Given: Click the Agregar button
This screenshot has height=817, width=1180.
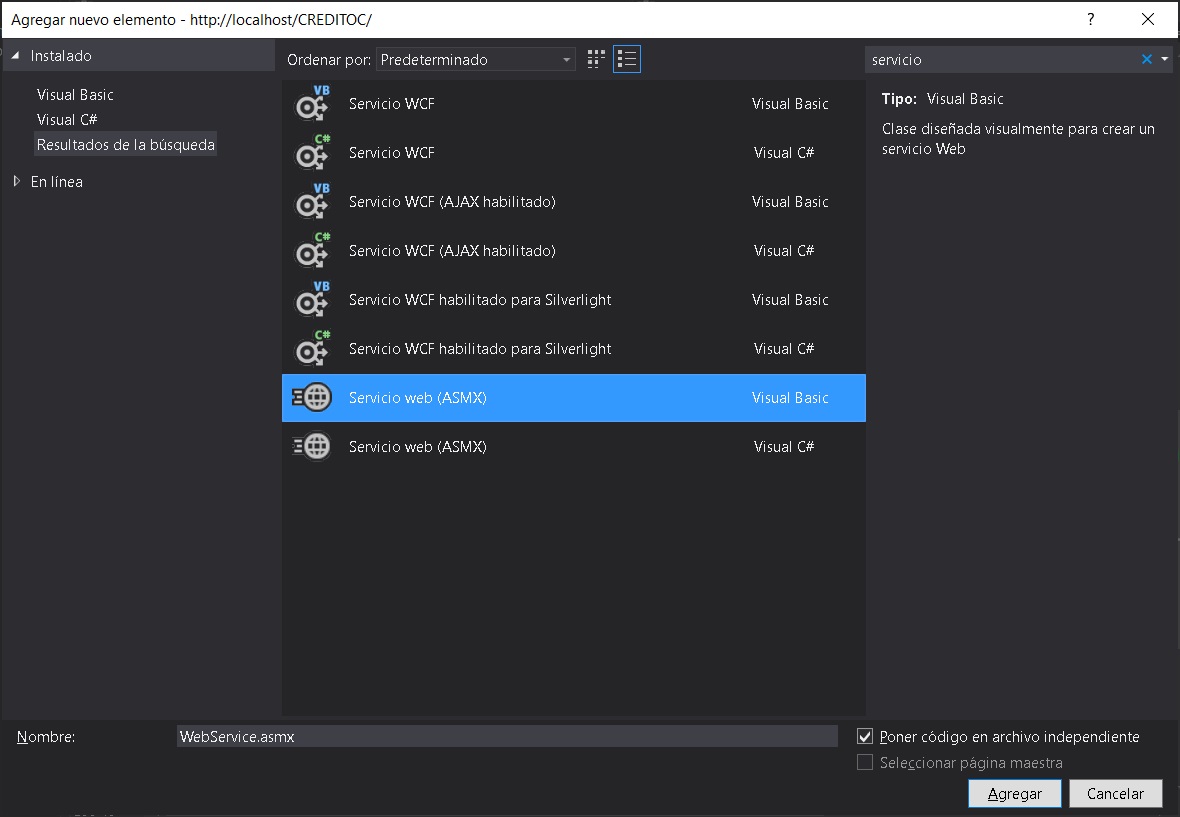Looking at the screenshot, I should [1014, 794].
